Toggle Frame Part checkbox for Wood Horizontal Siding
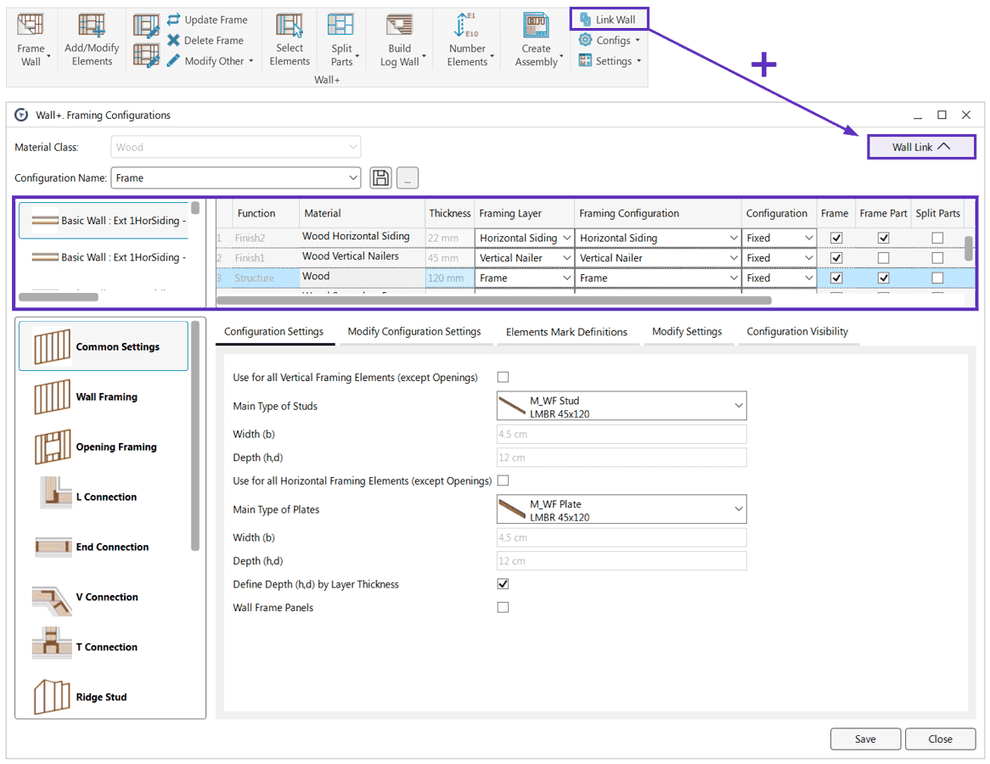Screen dimensions: 990x764 coord(883,238)
